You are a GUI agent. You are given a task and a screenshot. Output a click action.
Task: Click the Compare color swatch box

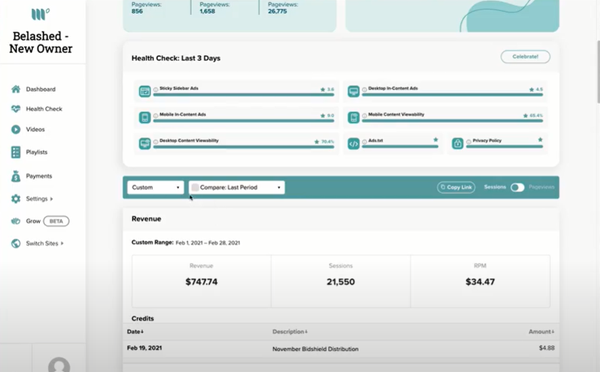tap(195, 188)
